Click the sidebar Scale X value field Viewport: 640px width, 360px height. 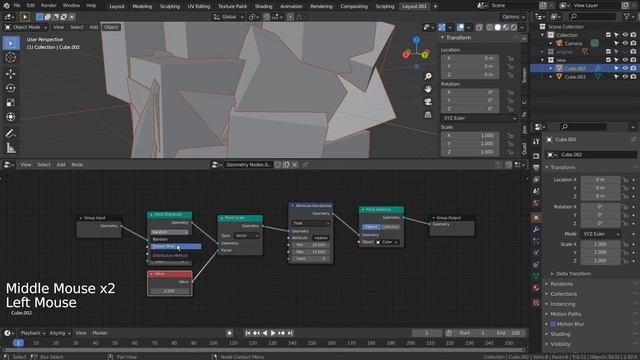click(x=470, y=136)
